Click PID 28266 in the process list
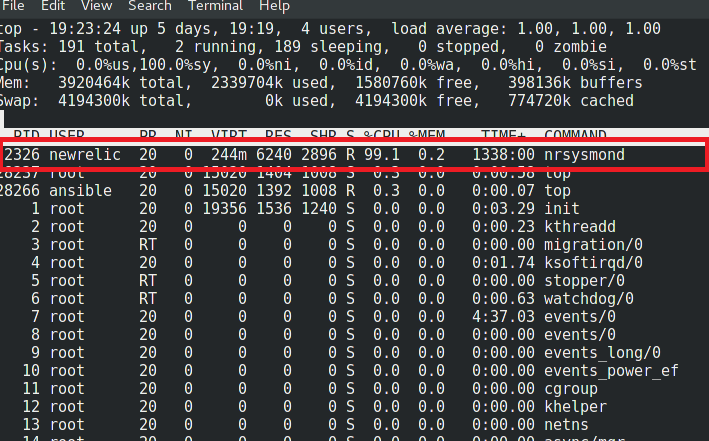Screen dimensions: 709x441 tap(20, 190)
